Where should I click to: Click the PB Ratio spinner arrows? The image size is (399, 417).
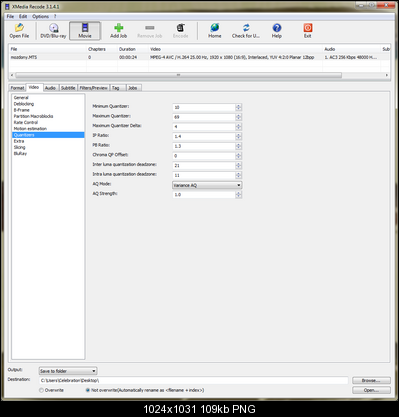(238, 146)
